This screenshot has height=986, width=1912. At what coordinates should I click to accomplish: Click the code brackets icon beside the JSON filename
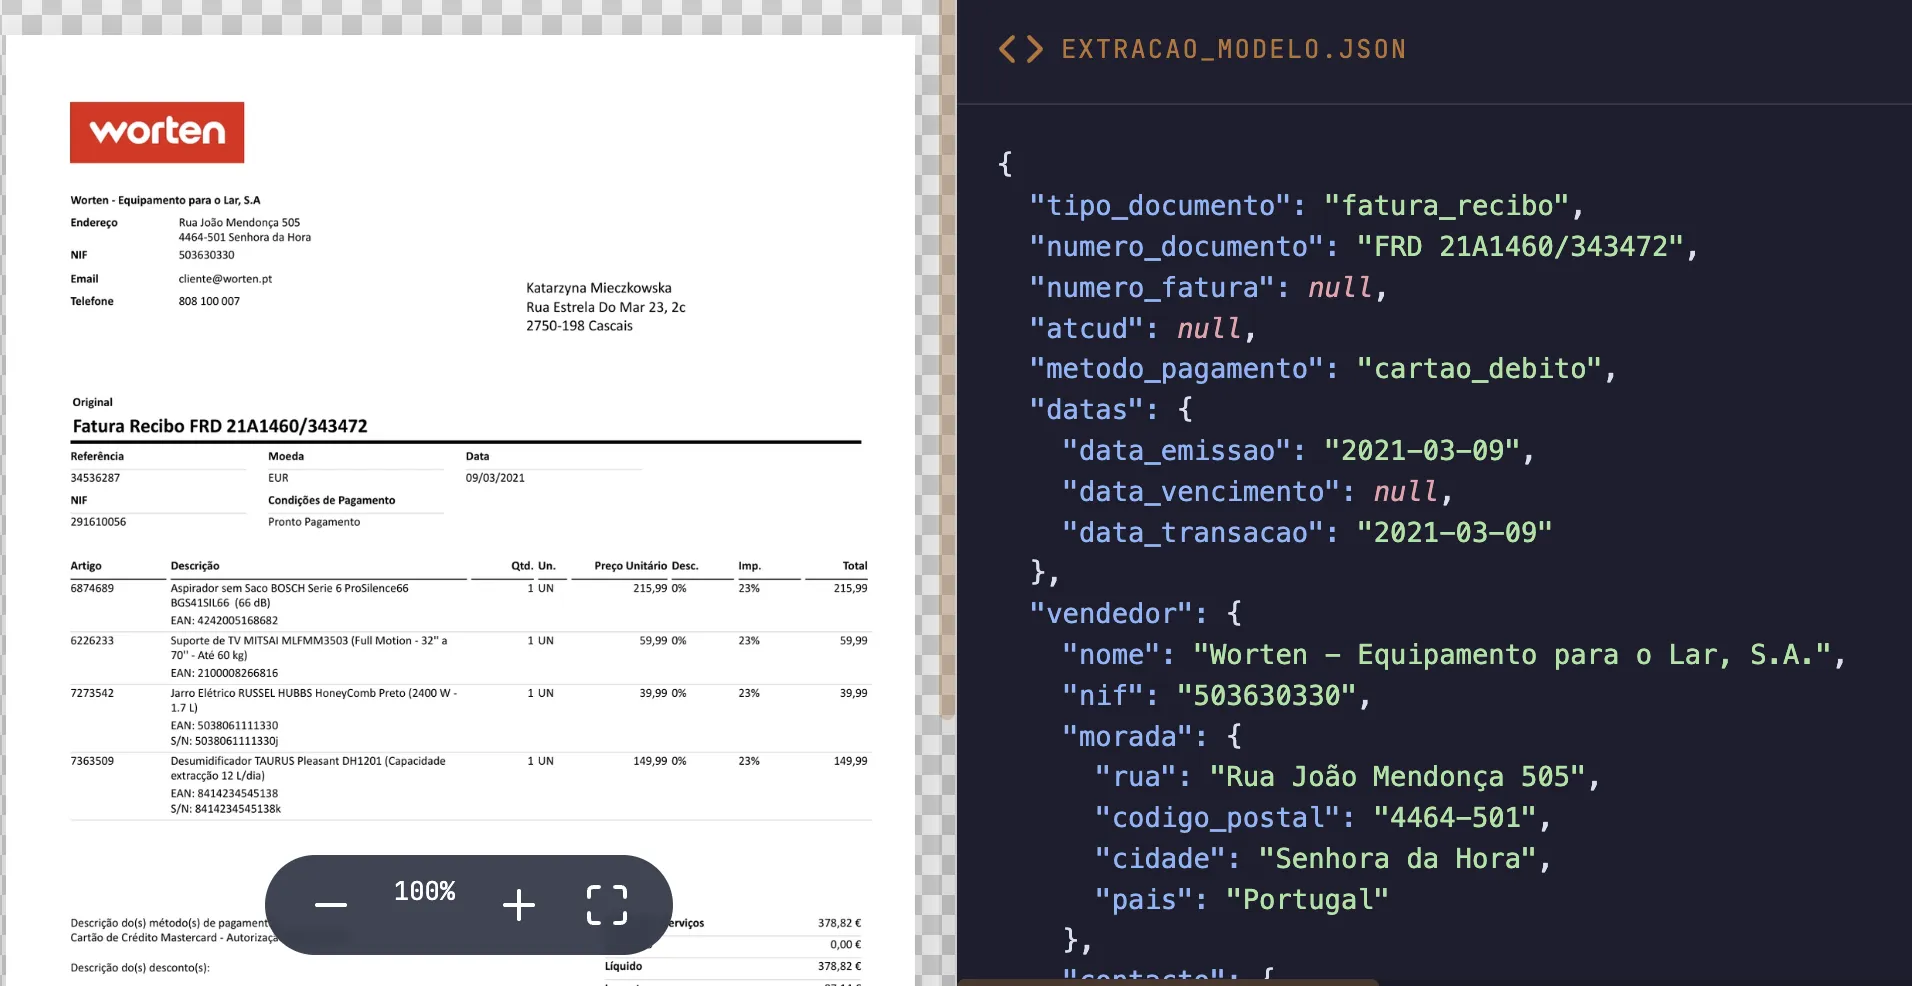point(1020,48)
